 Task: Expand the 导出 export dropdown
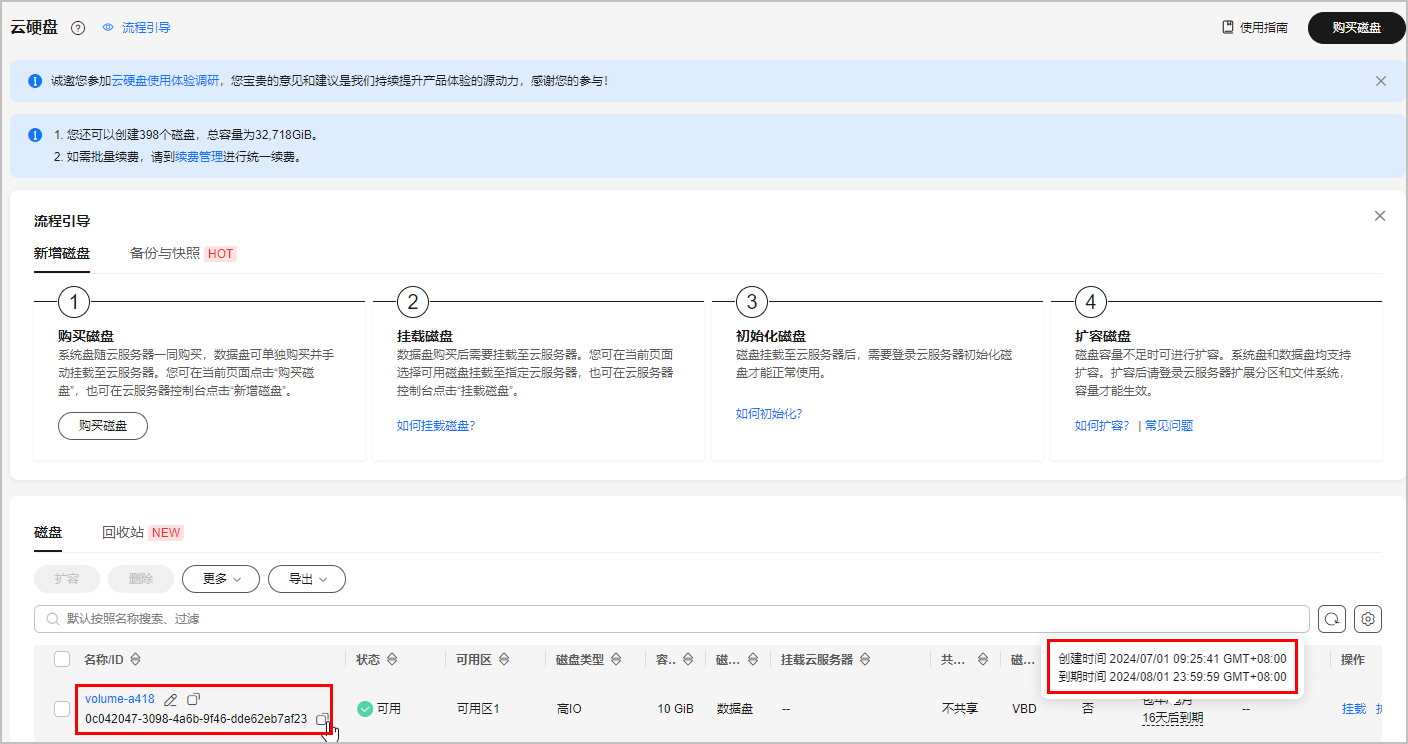pos(307,579)
